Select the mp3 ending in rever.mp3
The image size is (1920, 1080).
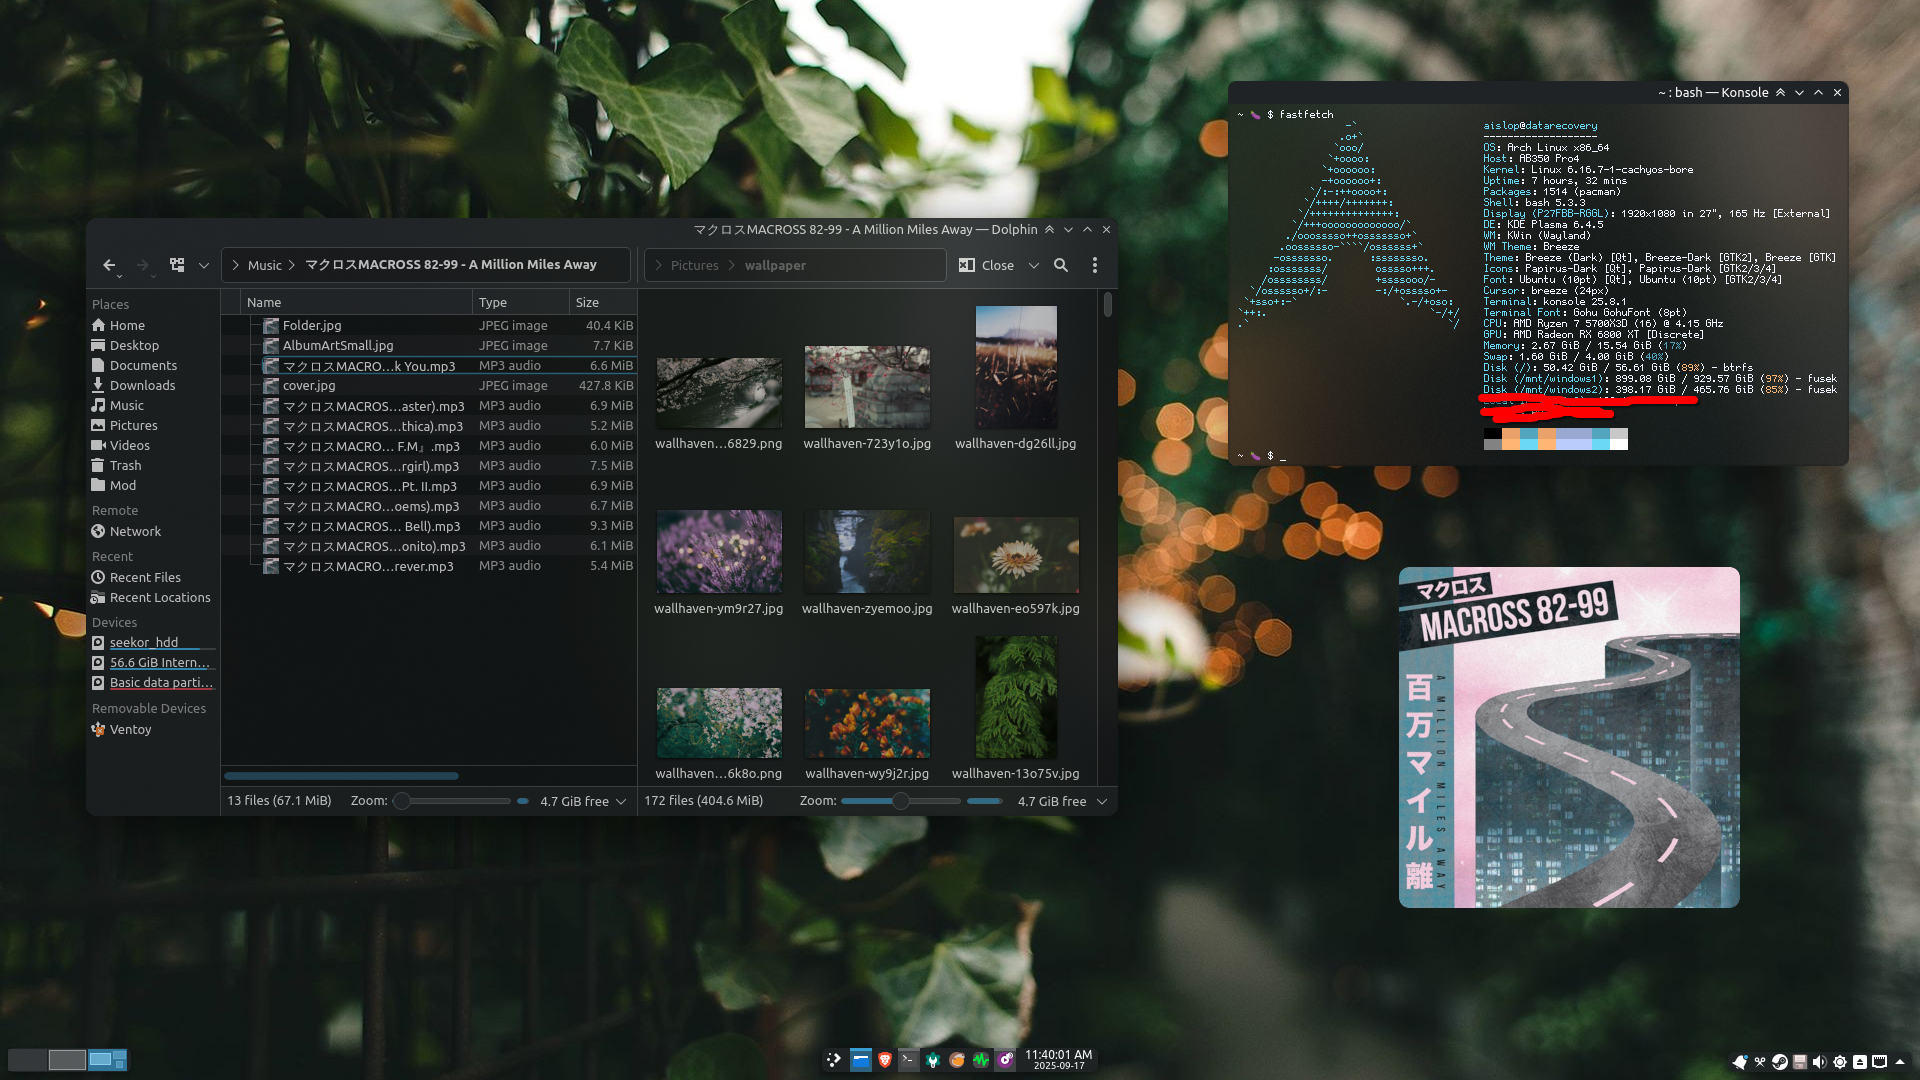[x=367, y=566]
